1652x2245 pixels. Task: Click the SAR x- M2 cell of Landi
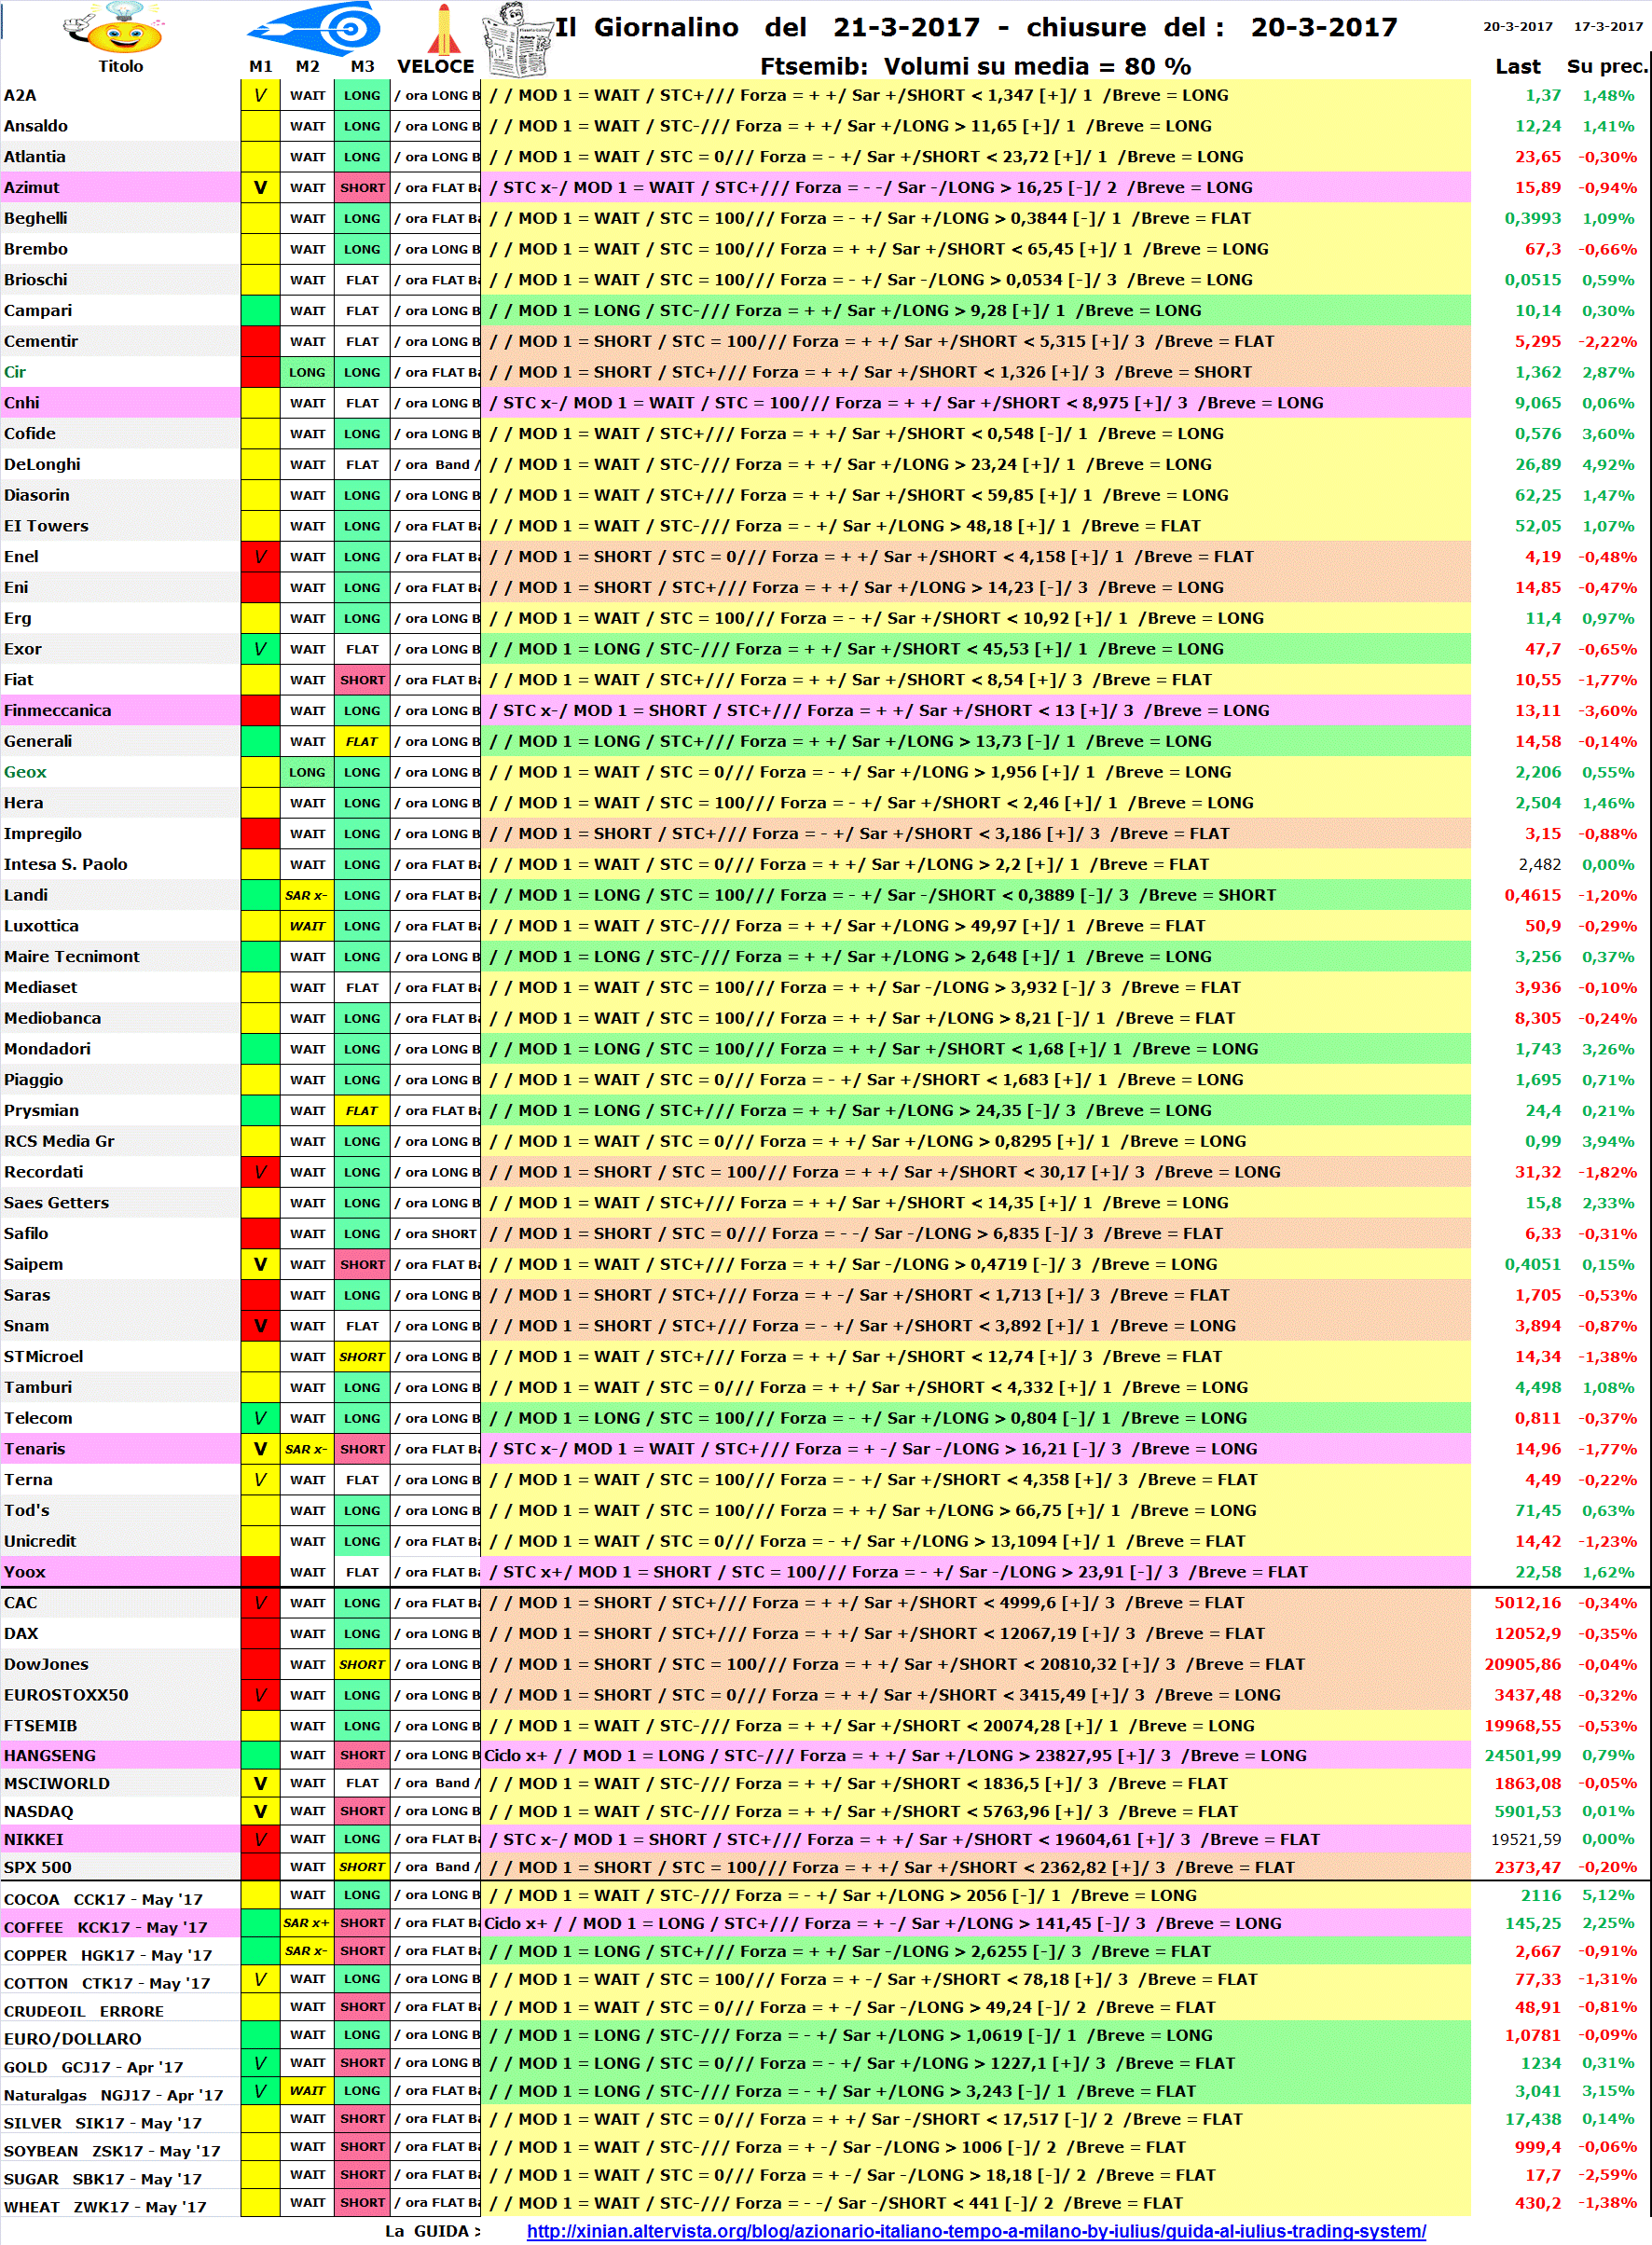pyautogui.click(x=307, y=895)
